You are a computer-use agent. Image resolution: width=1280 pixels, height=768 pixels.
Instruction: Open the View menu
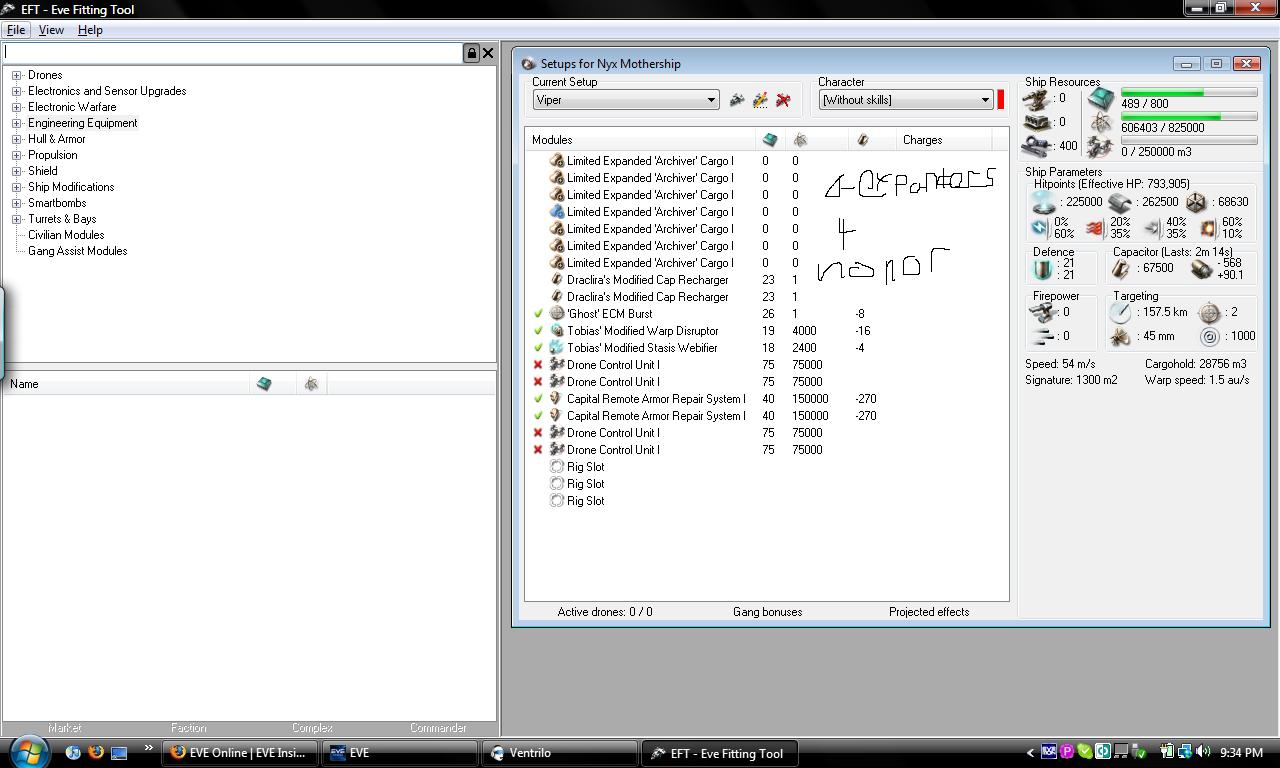tap(51, 30)
